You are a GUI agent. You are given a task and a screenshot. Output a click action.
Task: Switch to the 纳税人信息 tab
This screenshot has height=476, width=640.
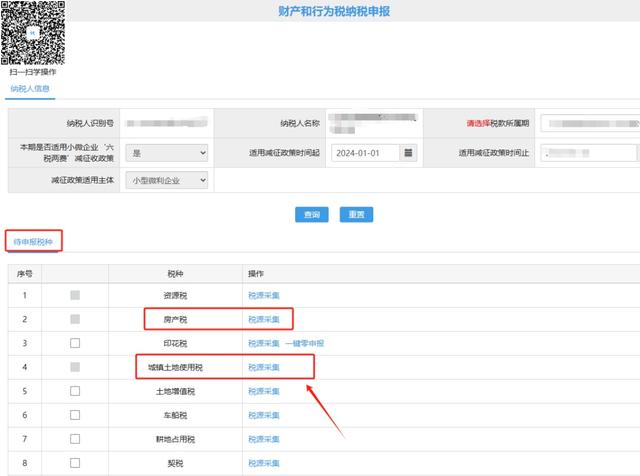[x=30, y=89]
